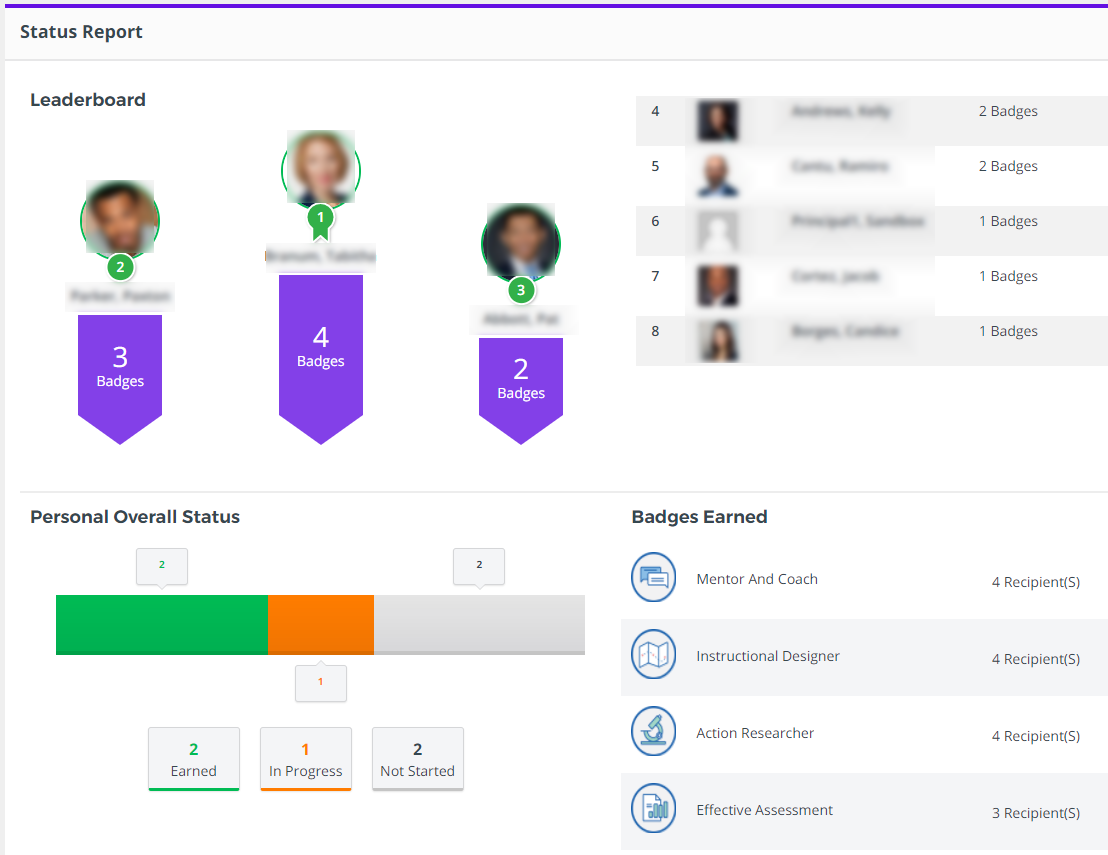1108x855 pixels.
Task: Open the Effective Assessment chart badge icon
Action: click(654, 809)
